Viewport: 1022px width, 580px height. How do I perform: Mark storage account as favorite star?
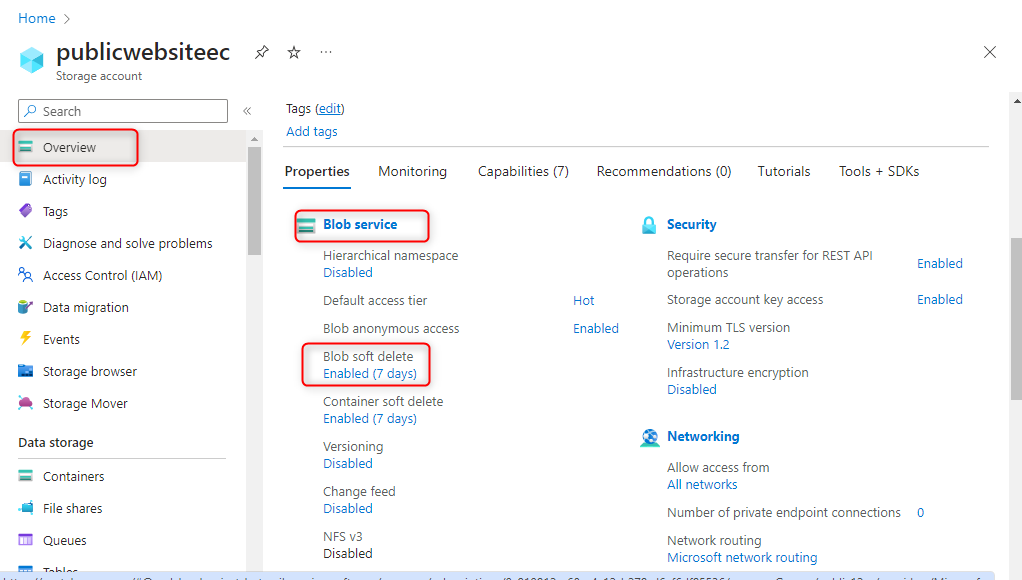tap(294, 52)
